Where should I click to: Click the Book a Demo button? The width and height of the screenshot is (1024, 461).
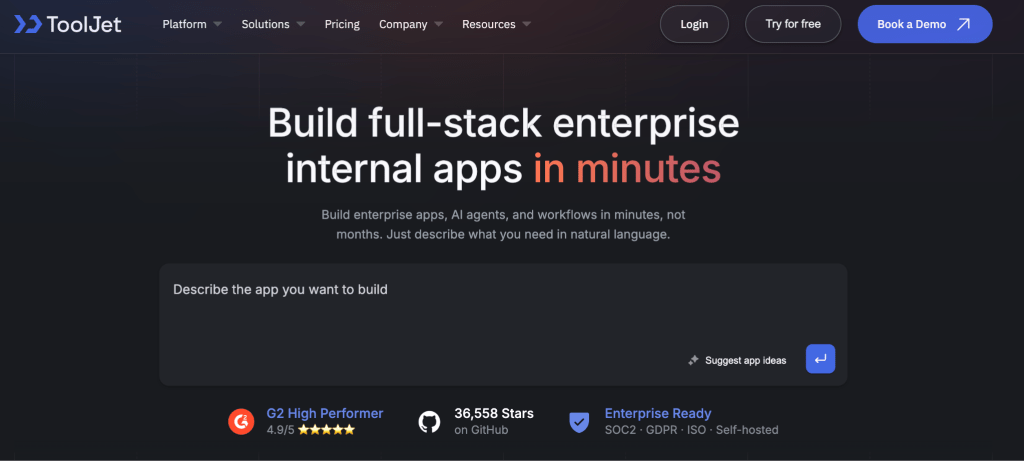pyautogui.click(x=925, y=24)
